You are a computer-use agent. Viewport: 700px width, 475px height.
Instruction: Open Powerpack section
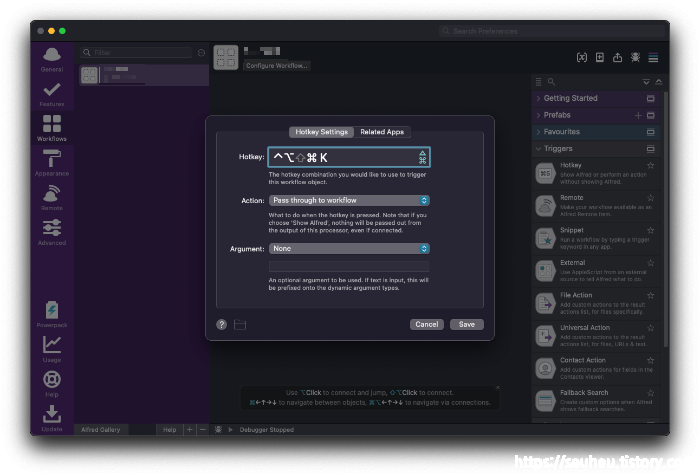pos(52,315)
